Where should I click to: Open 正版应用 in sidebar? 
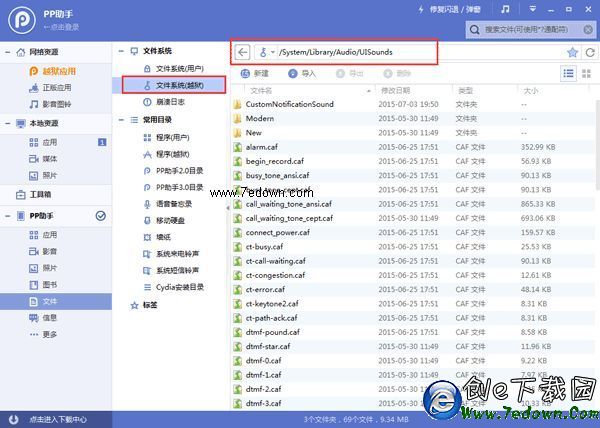point(51,88)
